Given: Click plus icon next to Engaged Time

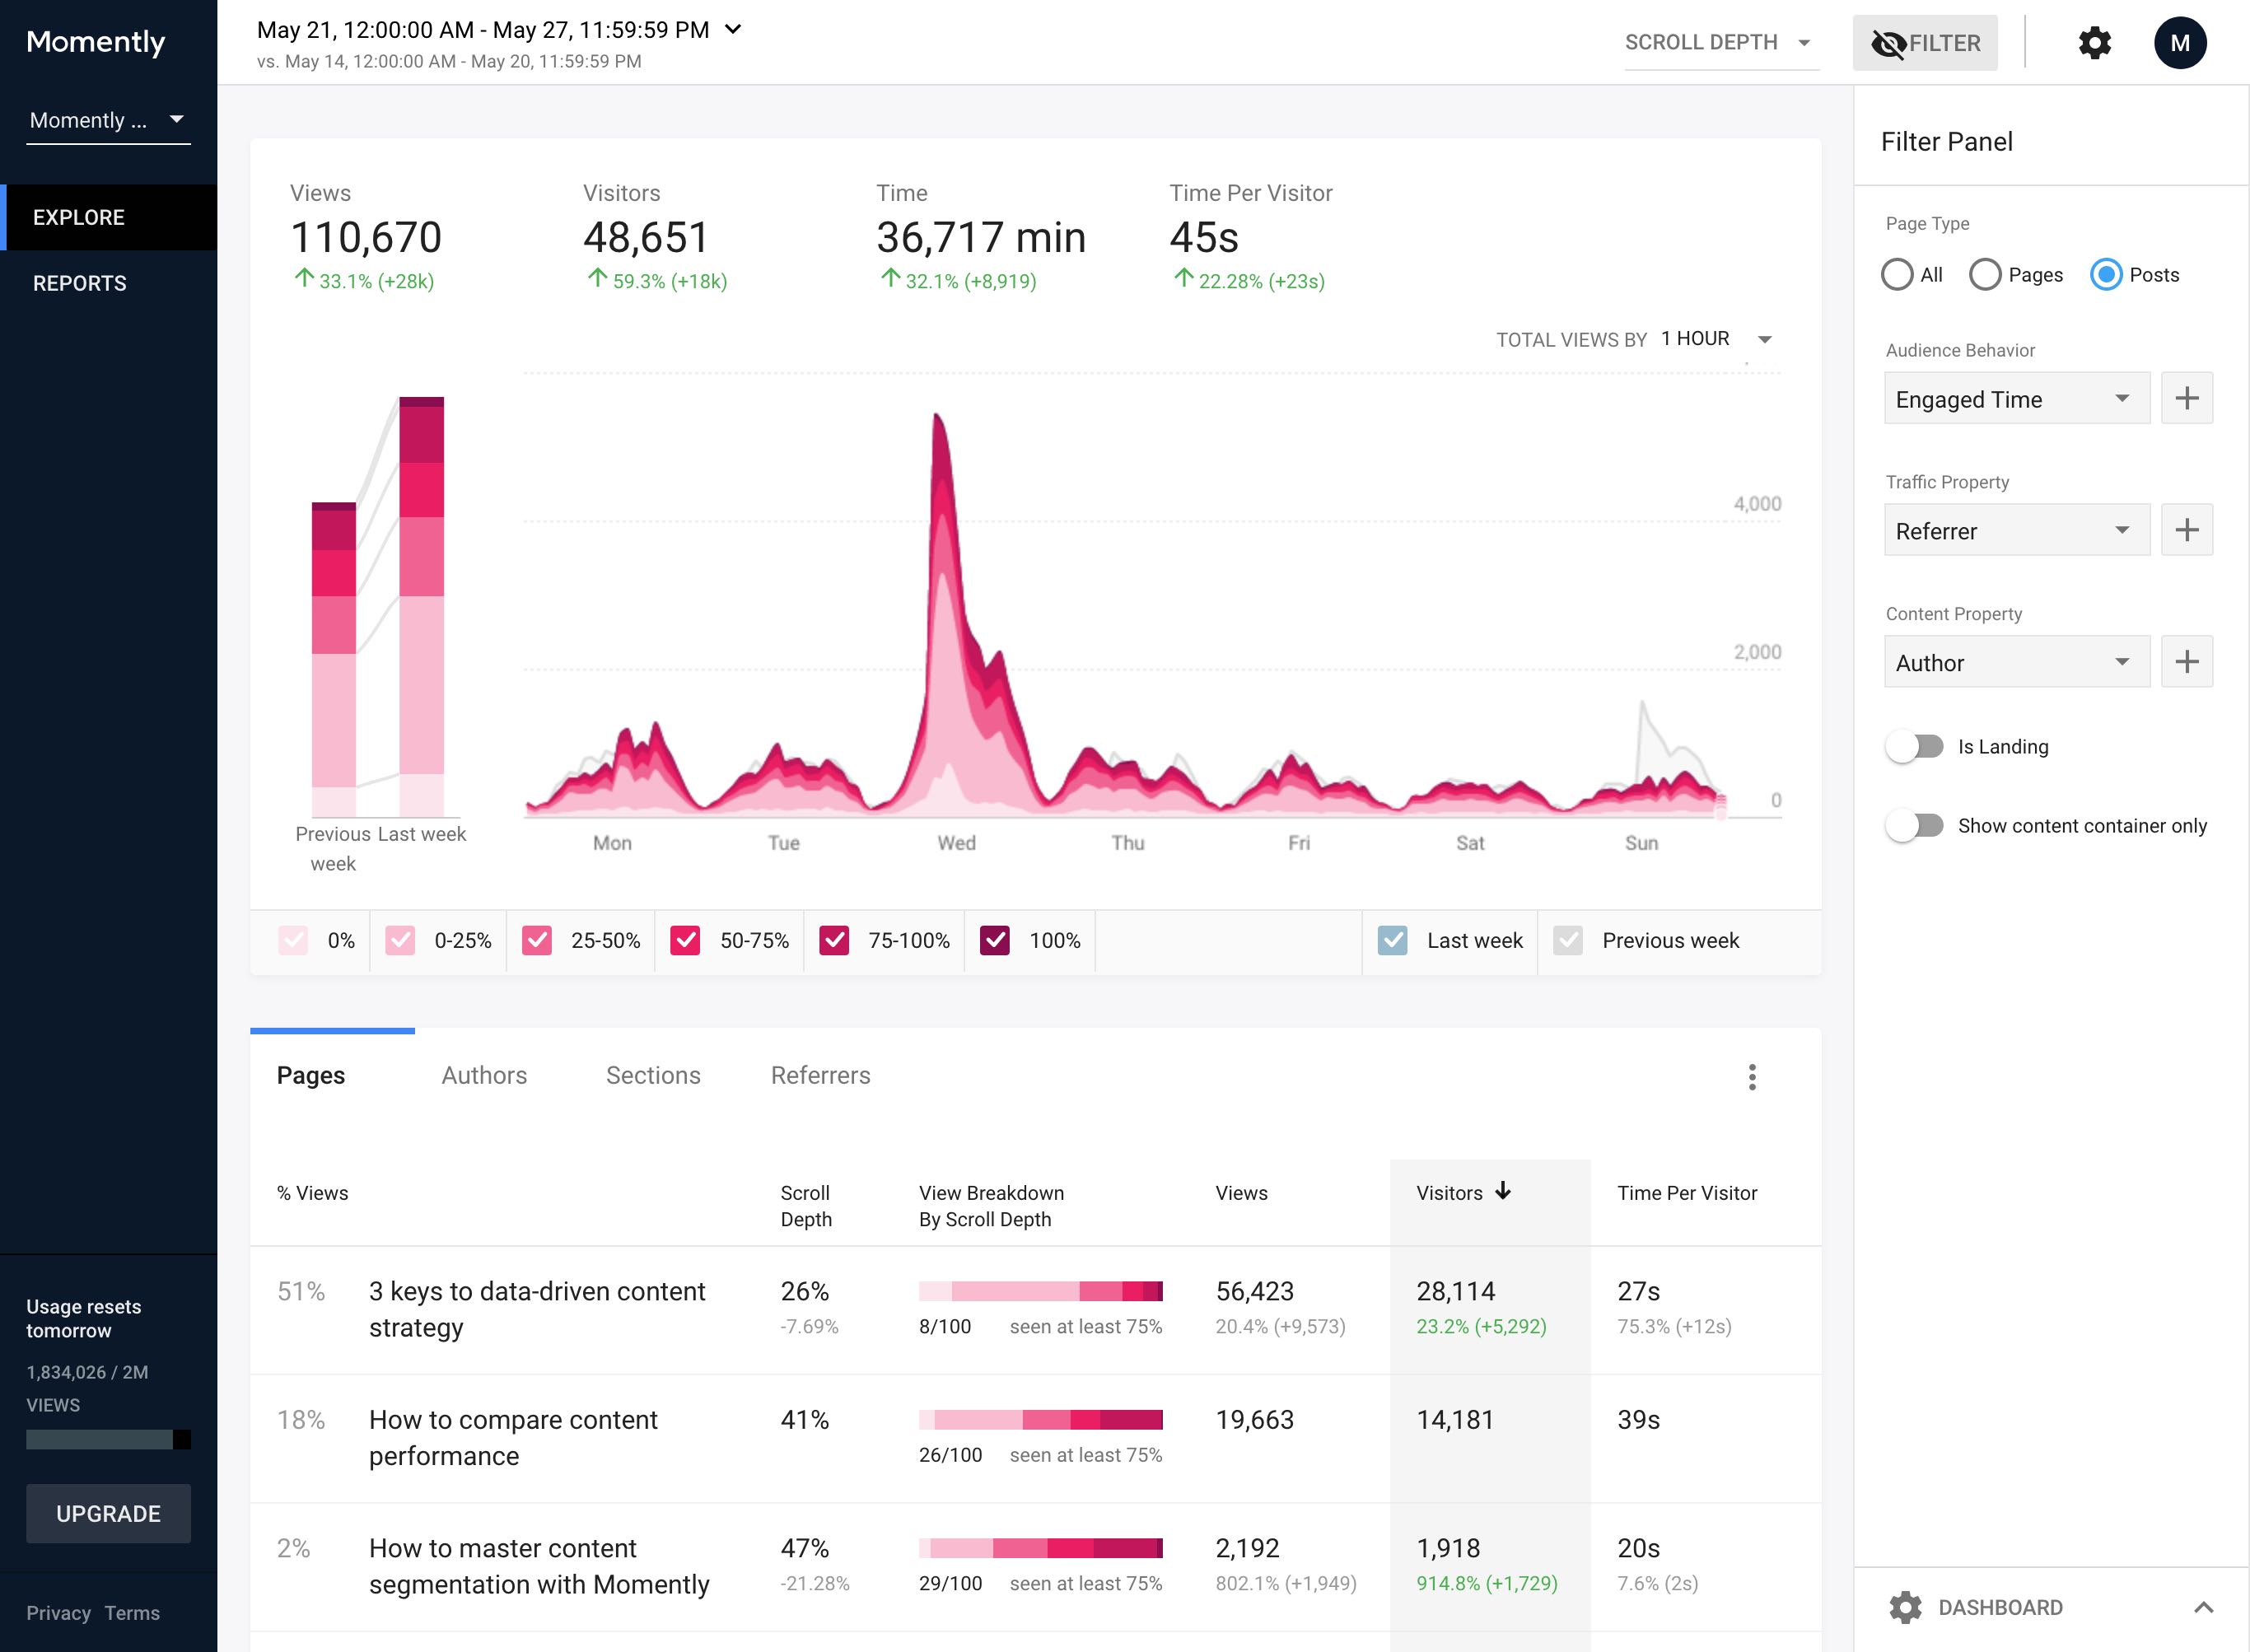Looking at the screenshot, I should tap(2186, 398).
